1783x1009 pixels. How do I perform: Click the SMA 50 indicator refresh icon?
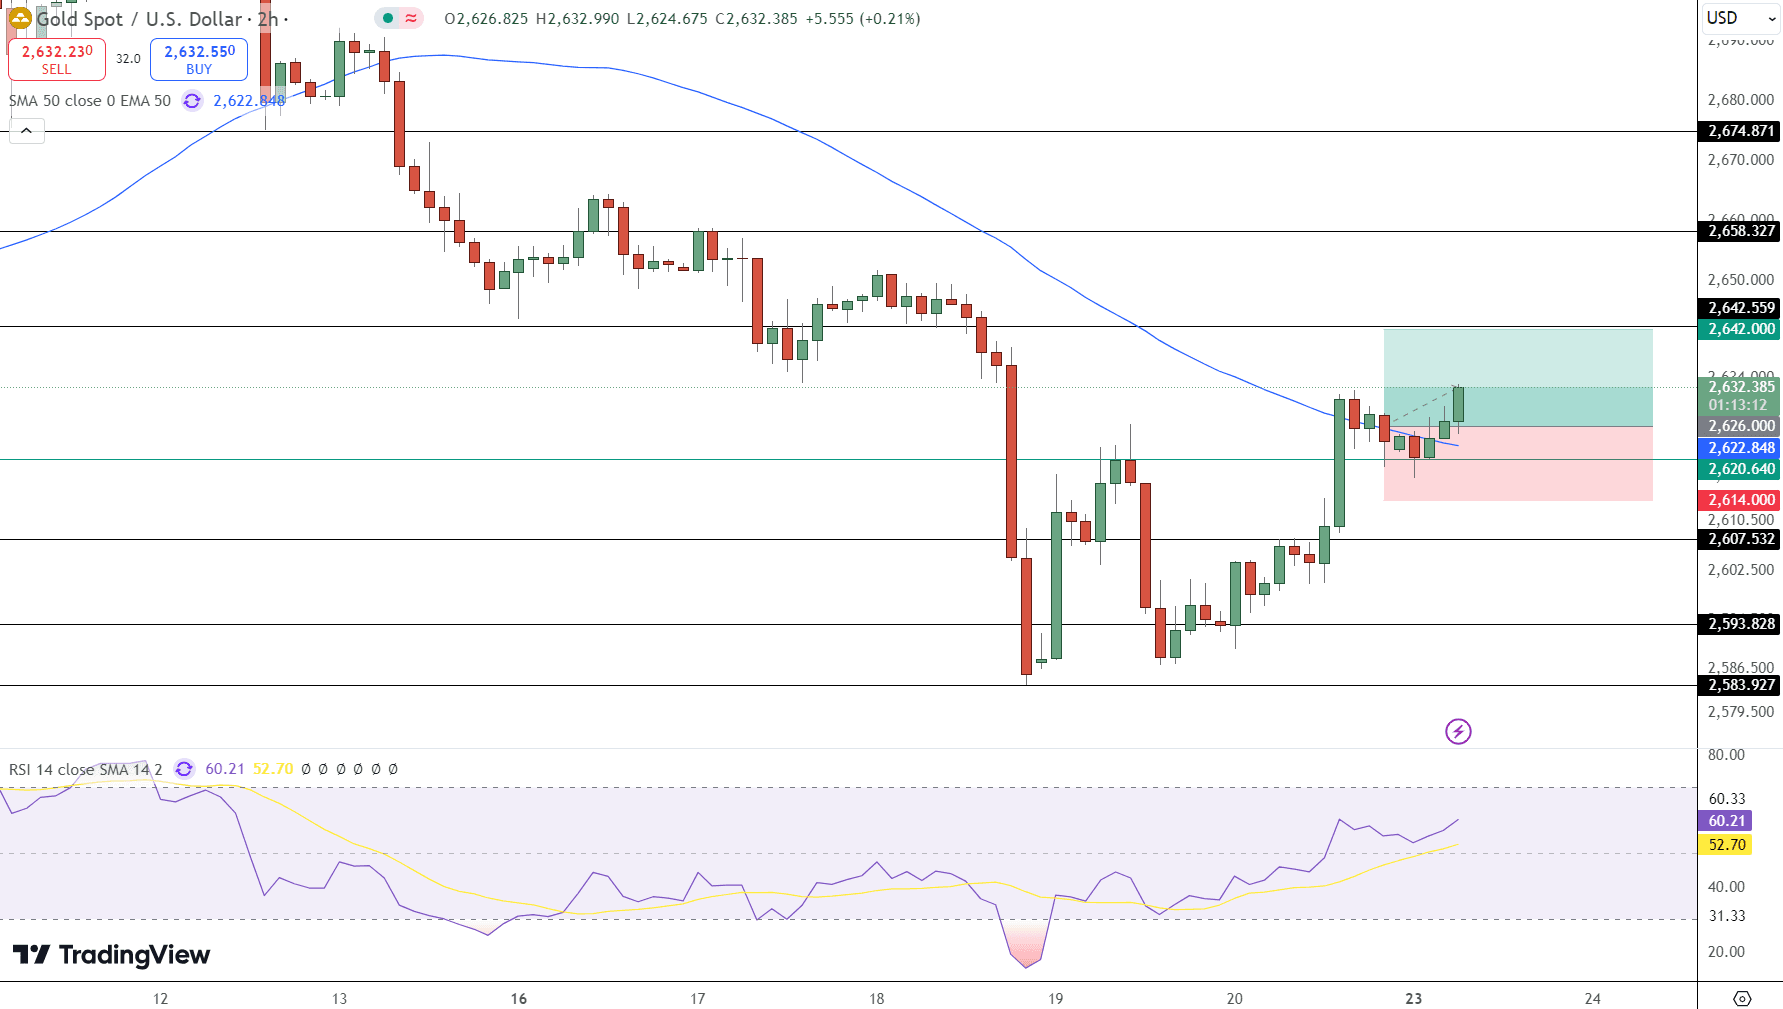pos(192,101)
